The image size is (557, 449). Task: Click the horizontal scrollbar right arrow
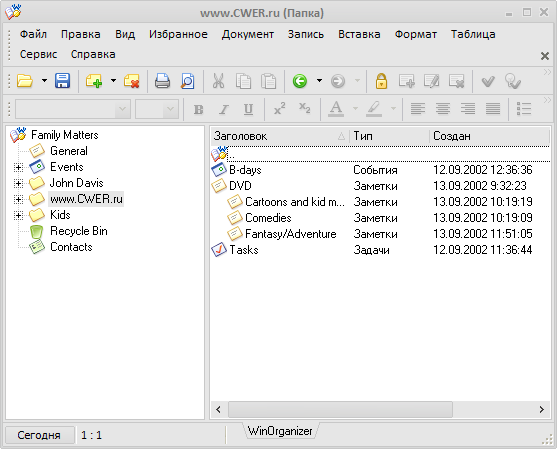click(541, 410)
